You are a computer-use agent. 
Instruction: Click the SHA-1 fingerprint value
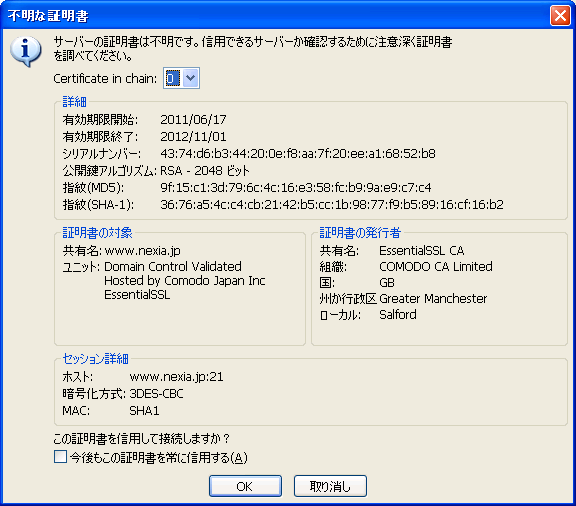pos(332,205)
